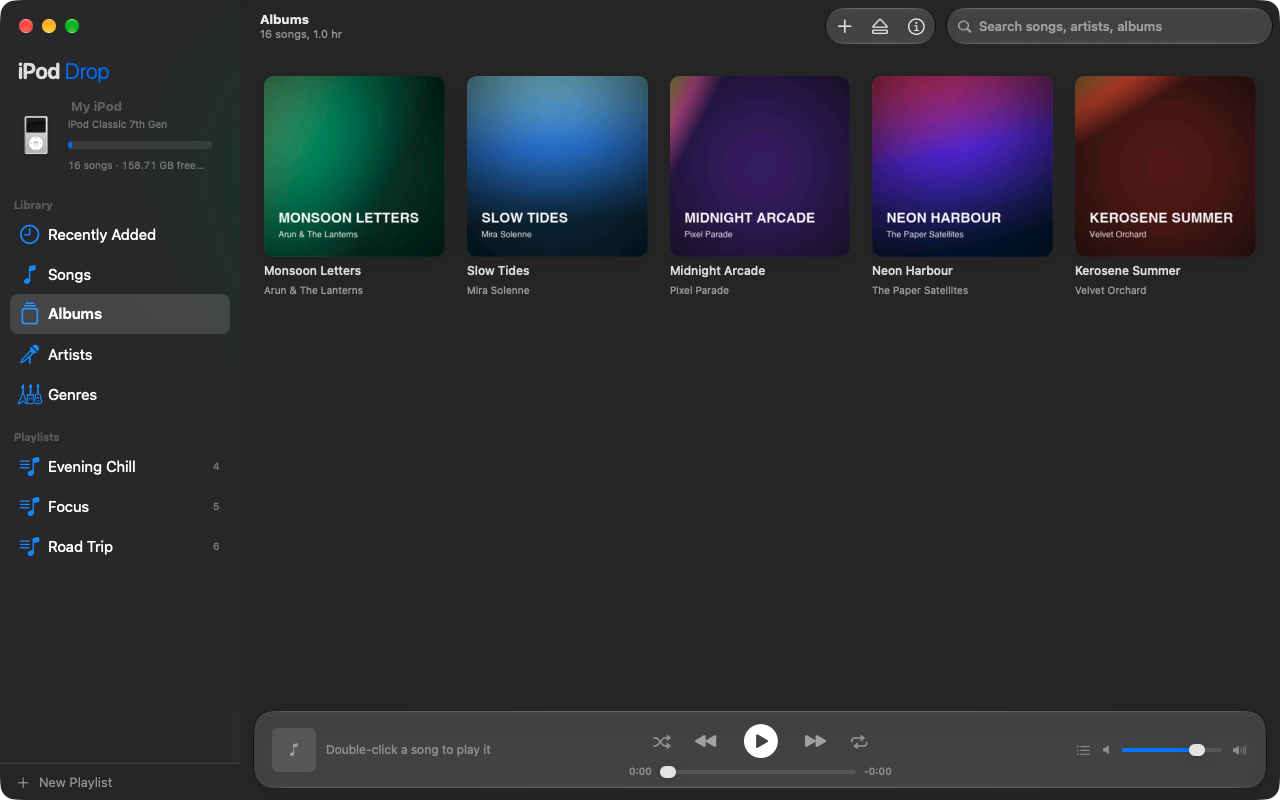The image size is (1280, 800).
Task: Click the iPod storage capacity bar
Action: (x=140, y=145)
